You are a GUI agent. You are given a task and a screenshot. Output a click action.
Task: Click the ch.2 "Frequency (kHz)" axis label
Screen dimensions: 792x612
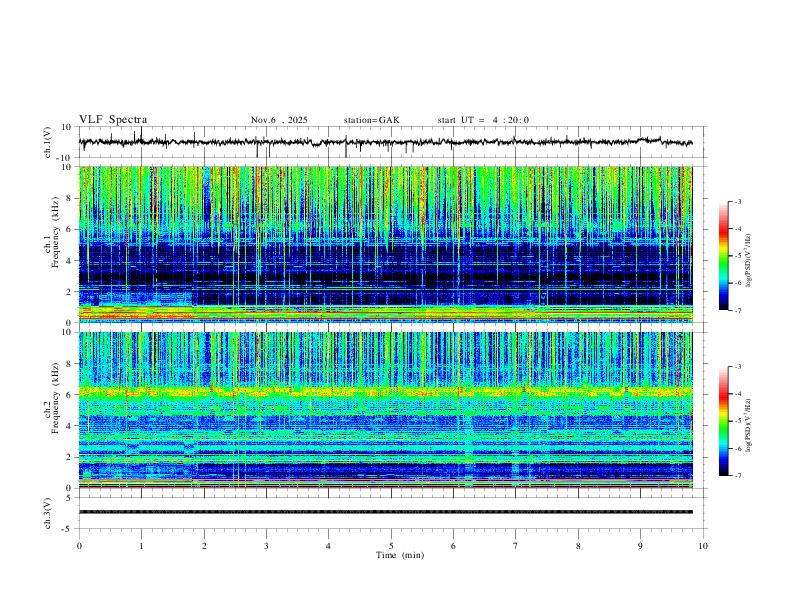(x=56, y=398)
